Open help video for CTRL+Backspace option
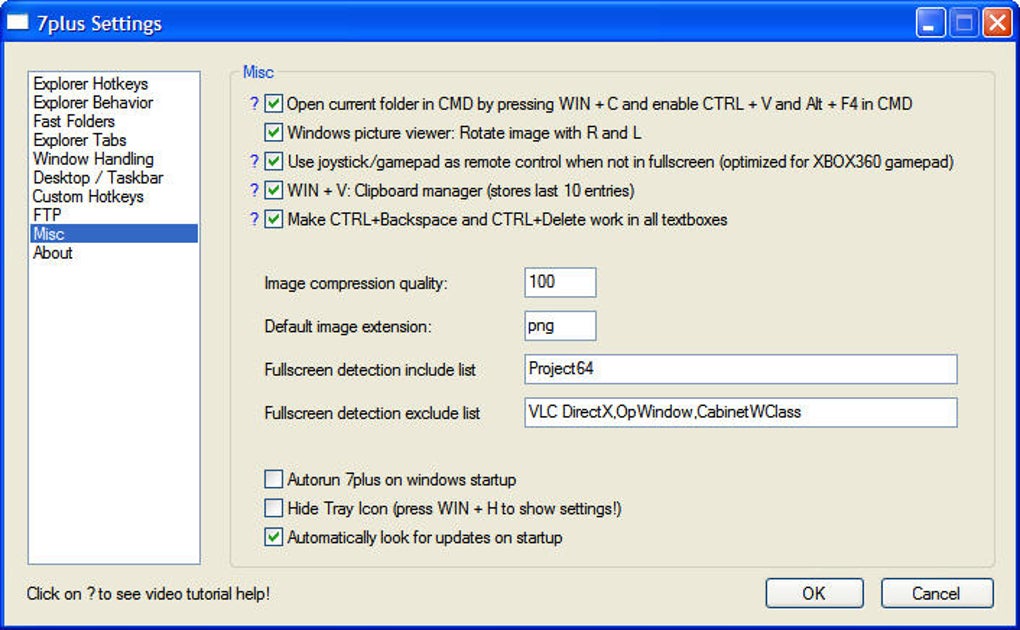 [x=254, y=219]
